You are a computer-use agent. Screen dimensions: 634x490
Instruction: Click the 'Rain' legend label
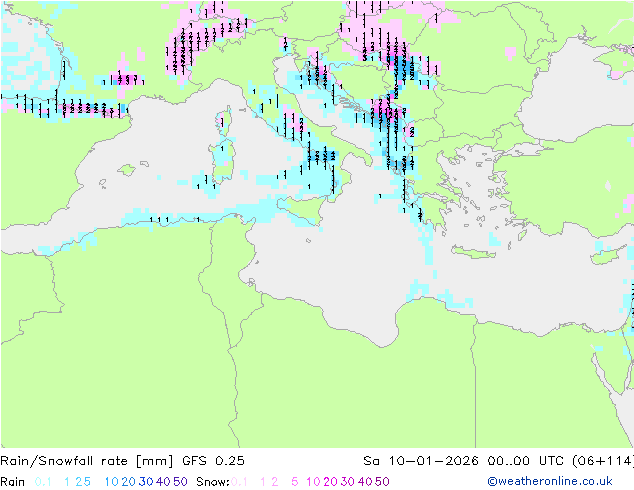click(x=13, y=482)
